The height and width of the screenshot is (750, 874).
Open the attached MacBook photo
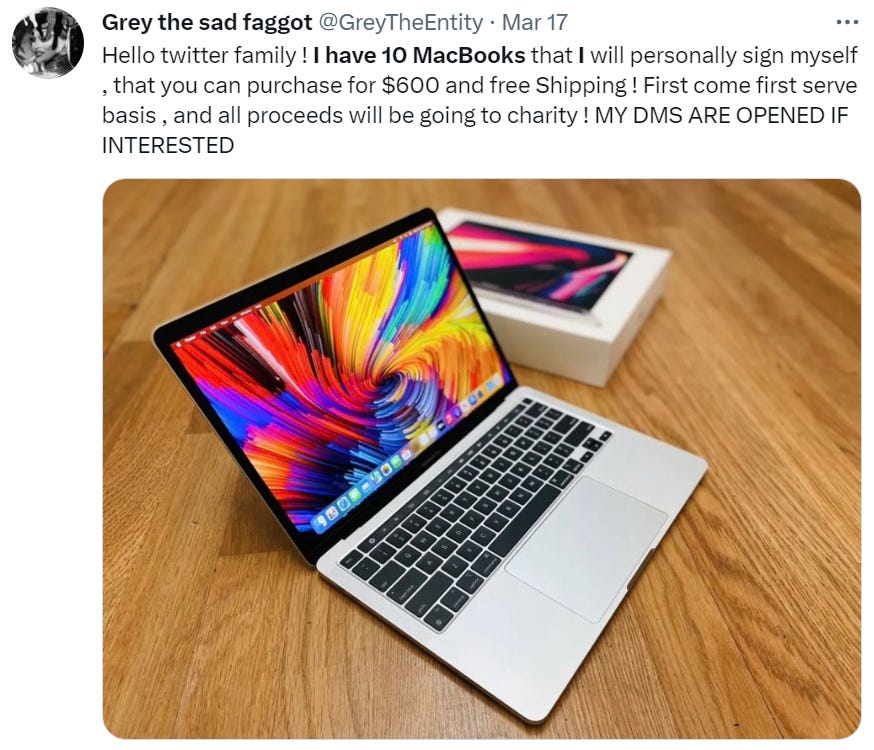tap(482, 459)
